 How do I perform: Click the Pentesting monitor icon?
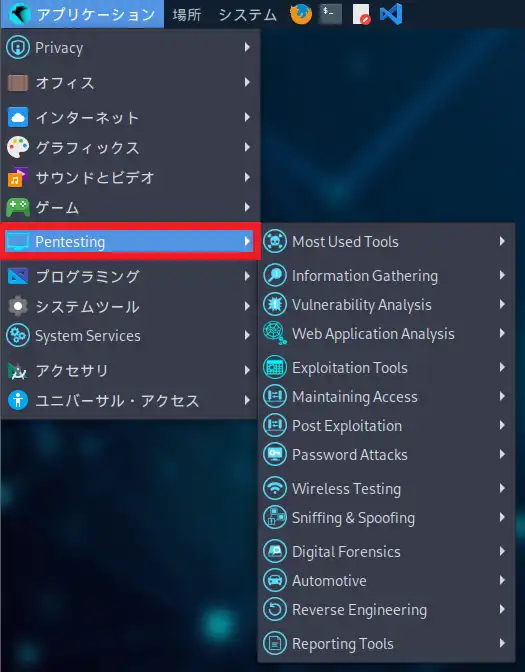coord(18,242)
